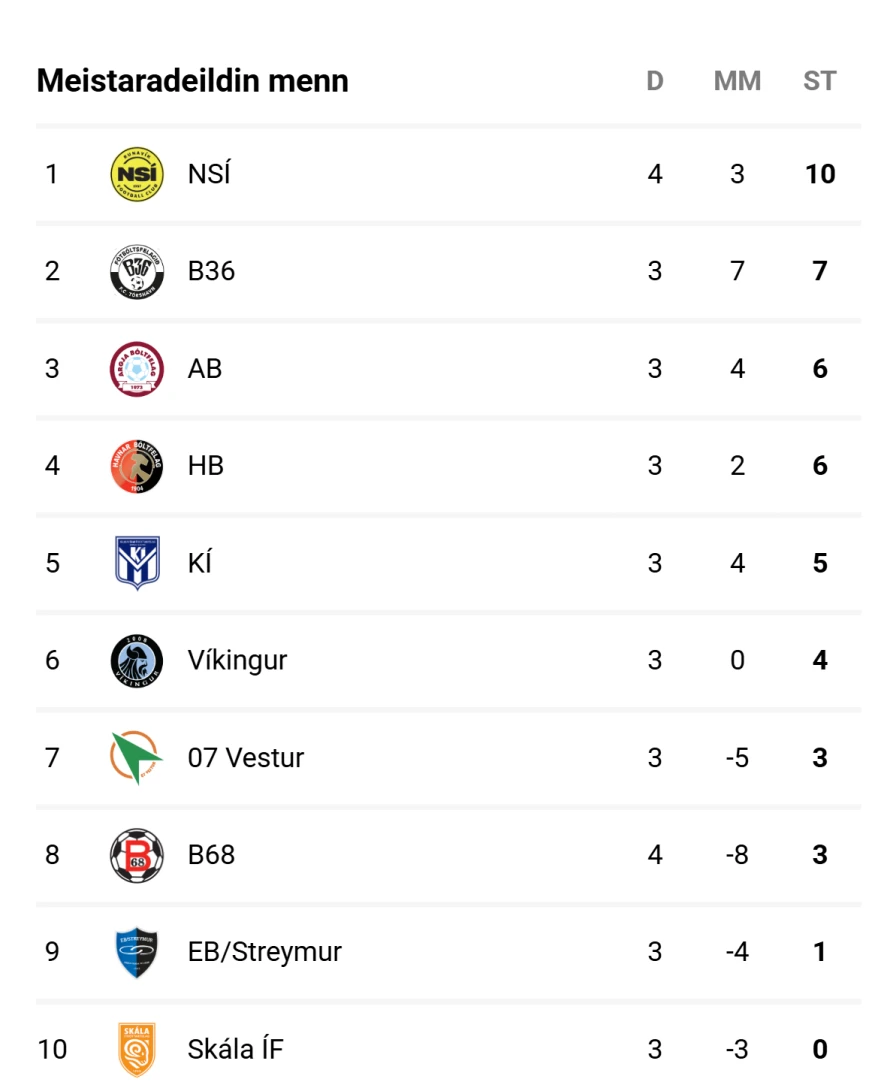Select NSÍ's 10 points value

[x=820, y=174]
